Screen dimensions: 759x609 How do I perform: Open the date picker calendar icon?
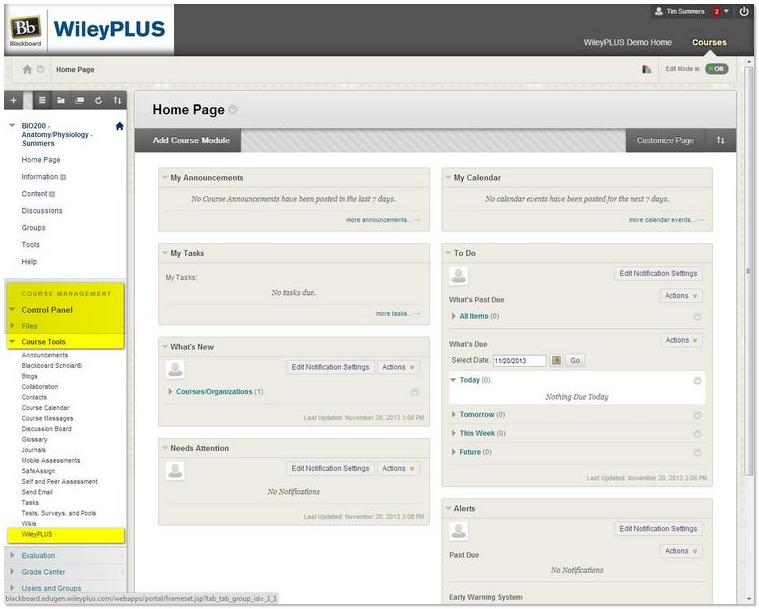pos(556,361)
